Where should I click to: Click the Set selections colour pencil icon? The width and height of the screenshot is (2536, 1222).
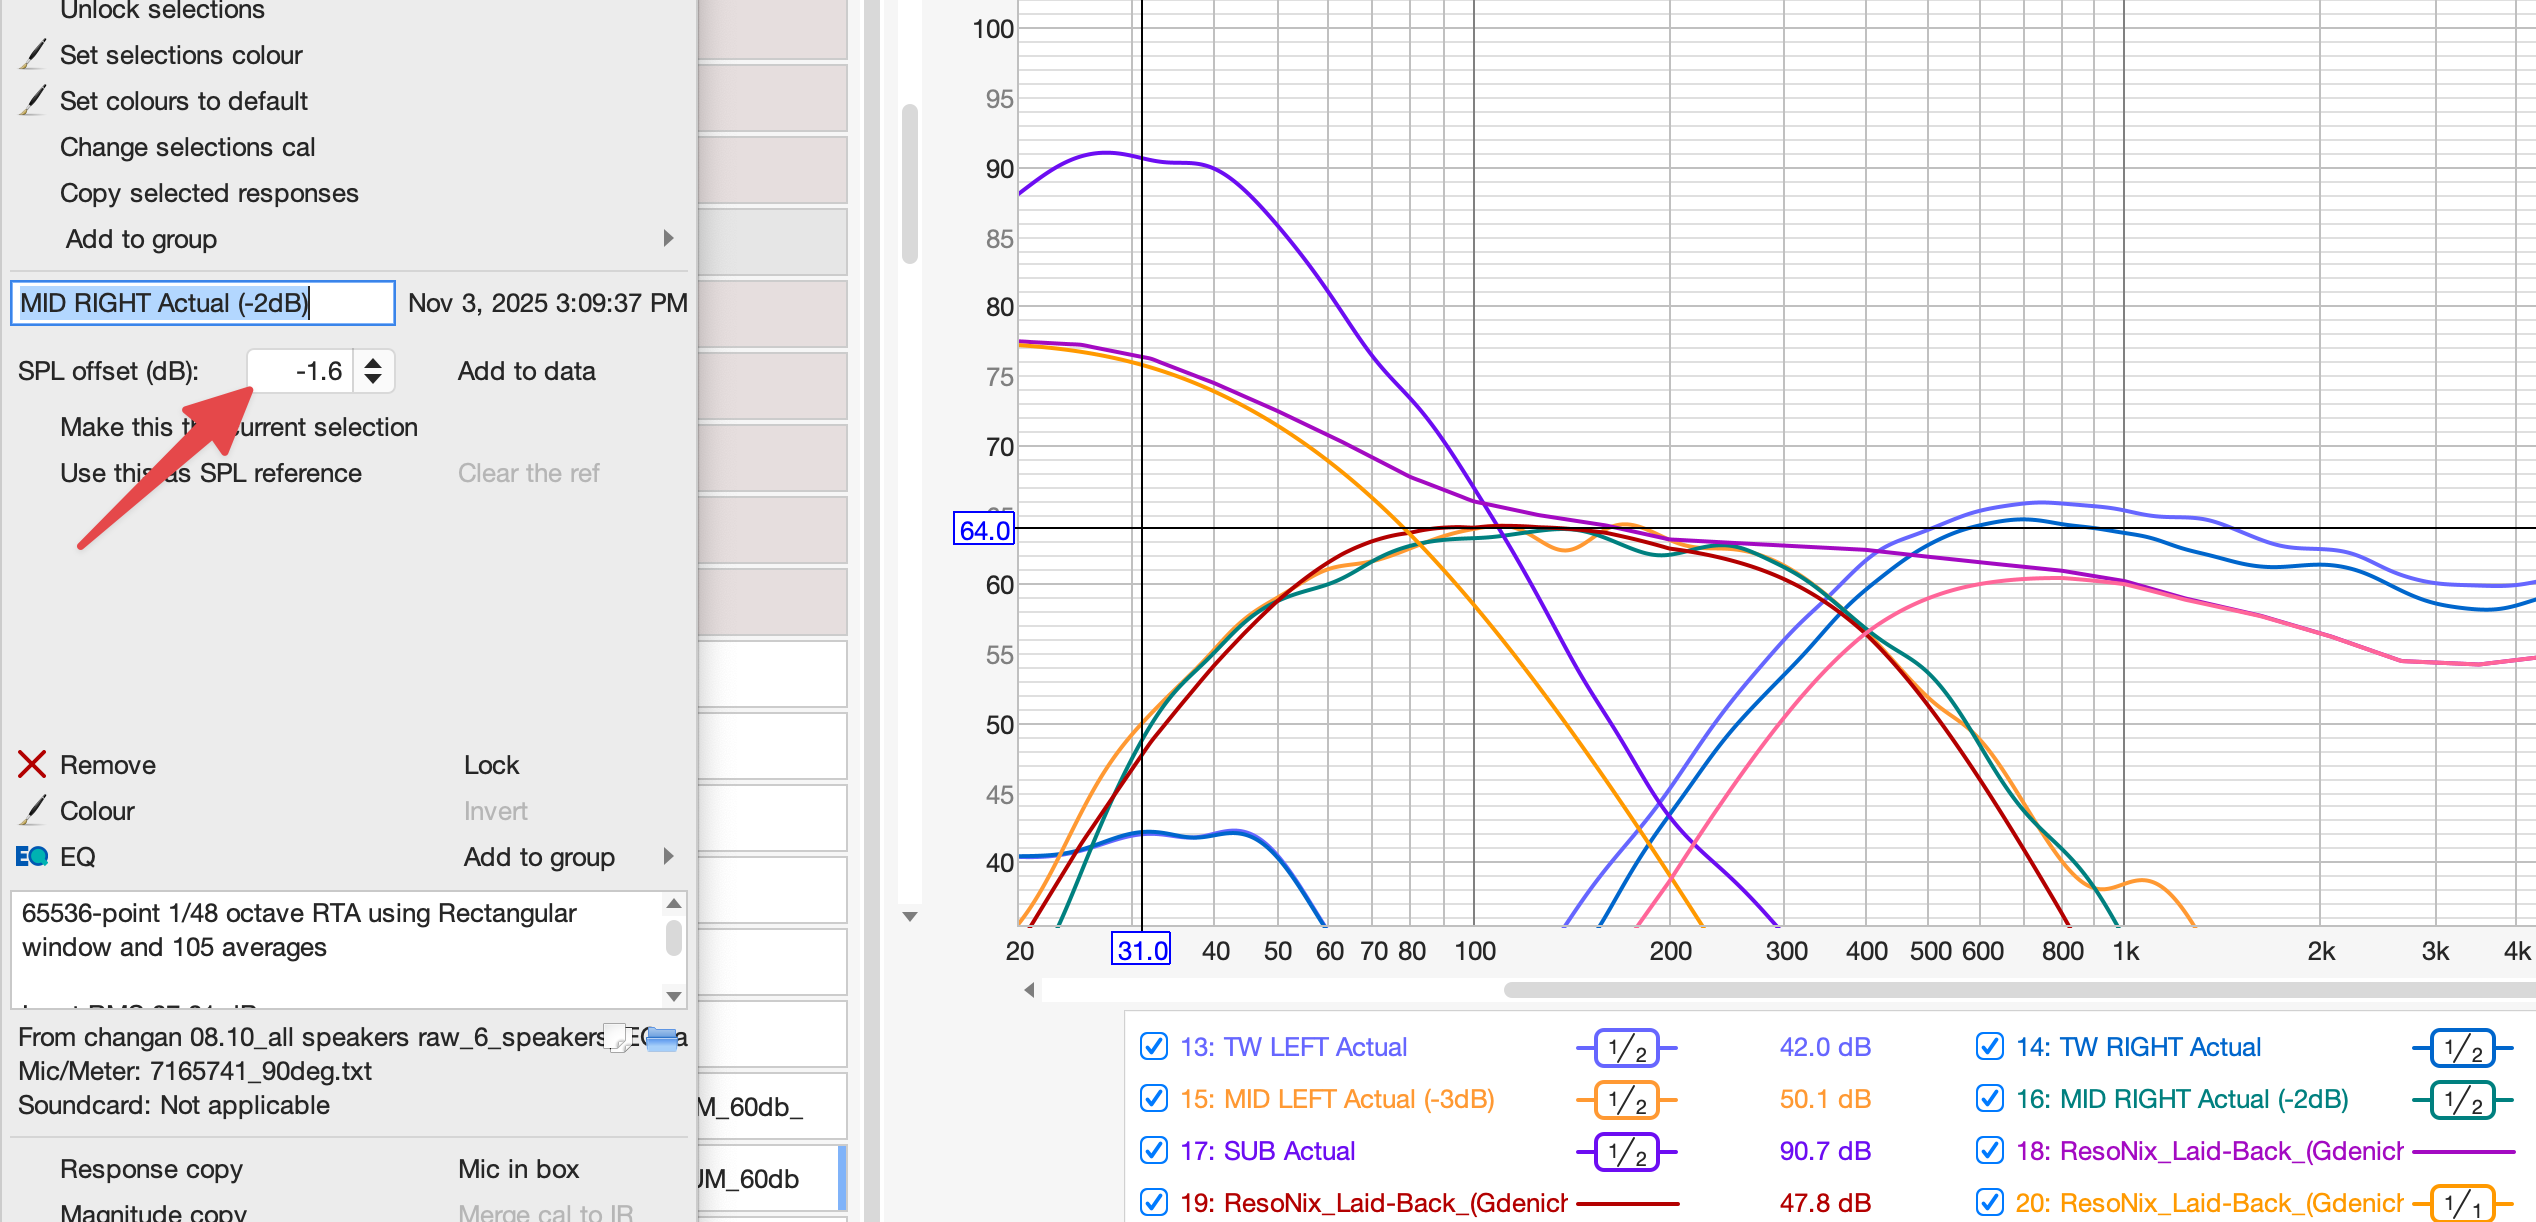32,55
